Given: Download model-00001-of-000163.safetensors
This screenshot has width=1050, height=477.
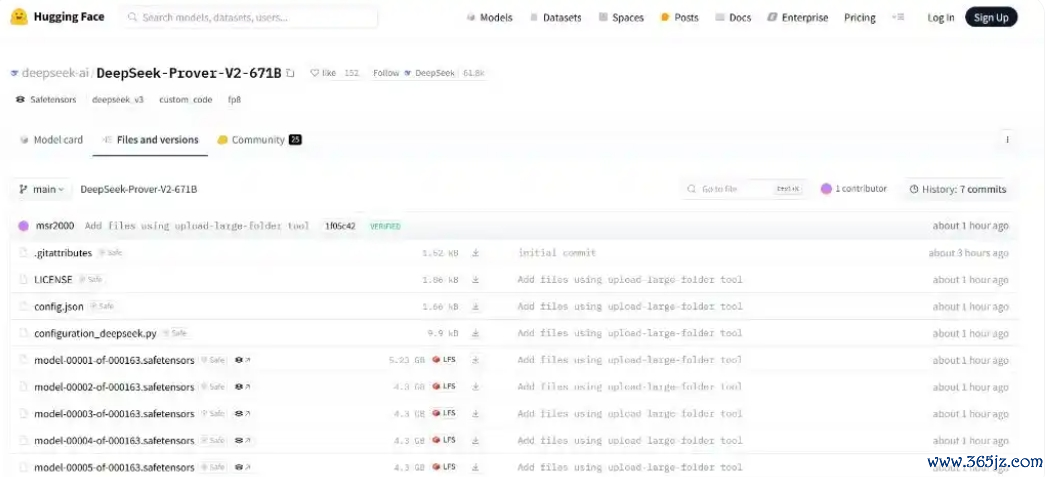Looking at the screenshot, I should [475, 360].
